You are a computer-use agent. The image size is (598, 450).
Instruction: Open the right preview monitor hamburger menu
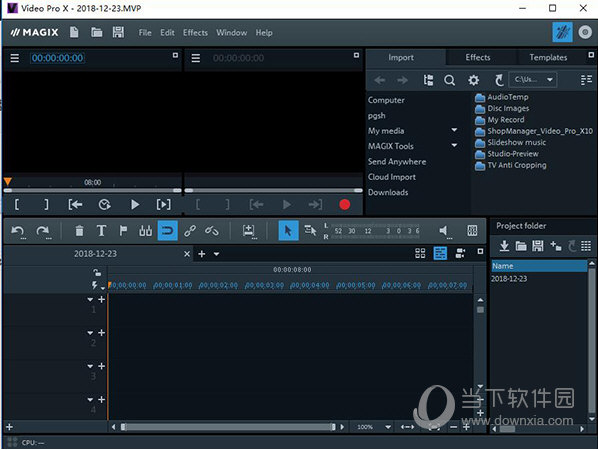click(x=196, y=58)
